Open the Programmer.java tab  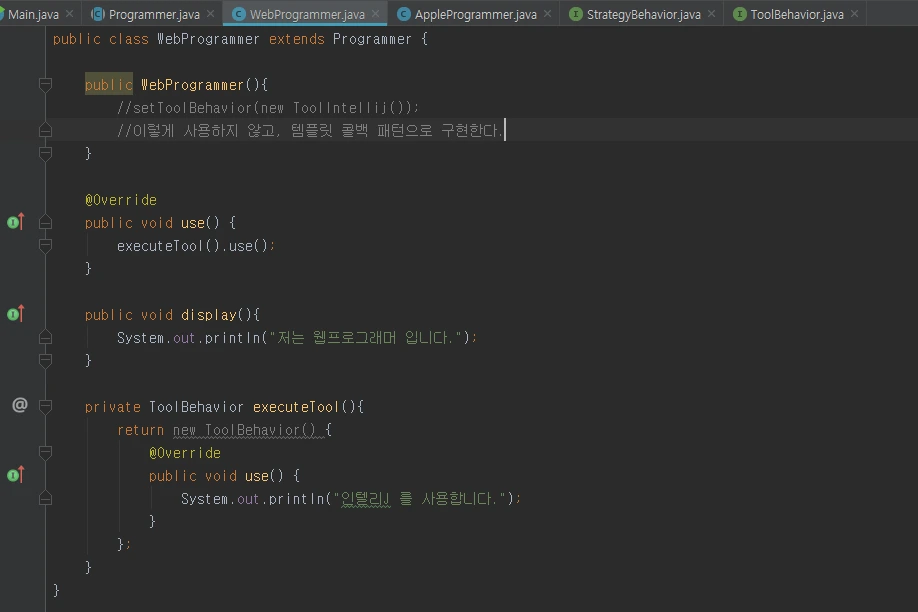click(154, 14)
